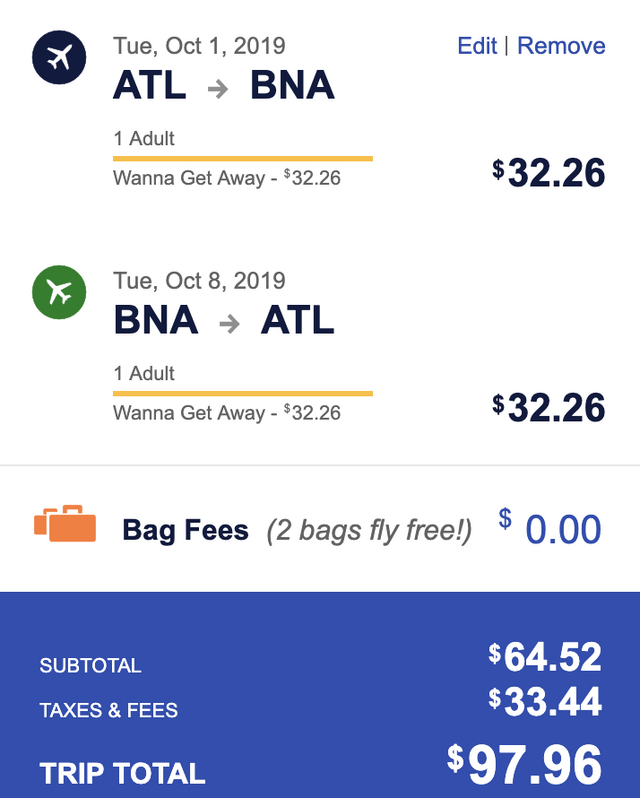The height and width of the screenshot is (798, 640).
Task: Click the ATL destination code on return flight
Action: point(298,321)
